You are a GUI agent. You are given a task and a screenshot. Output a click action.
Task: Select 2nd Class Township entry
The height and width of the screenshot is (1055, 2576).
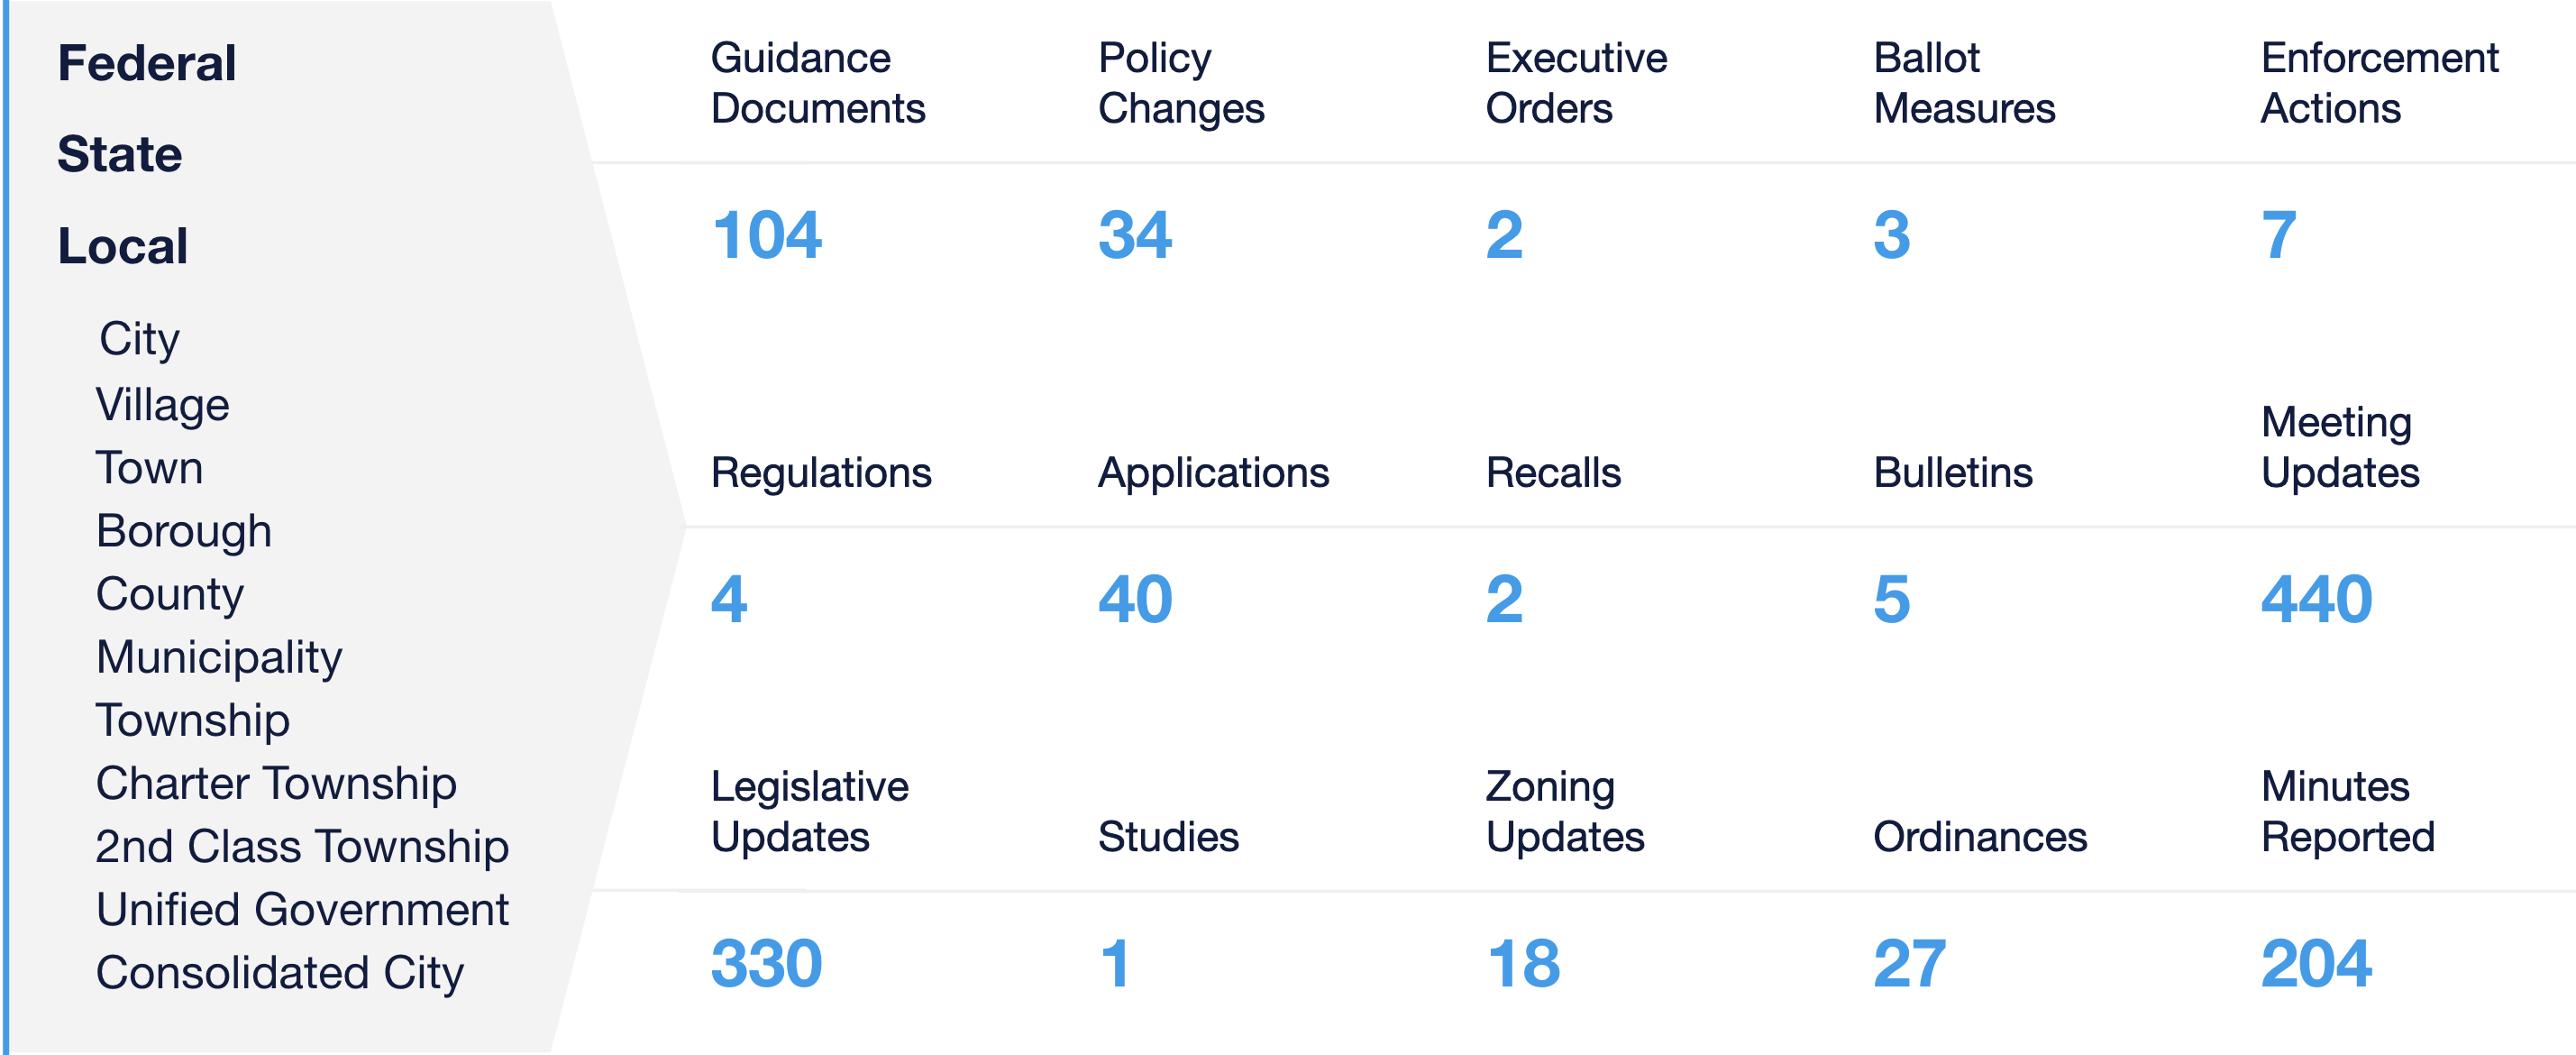click(x=302, y=847)
